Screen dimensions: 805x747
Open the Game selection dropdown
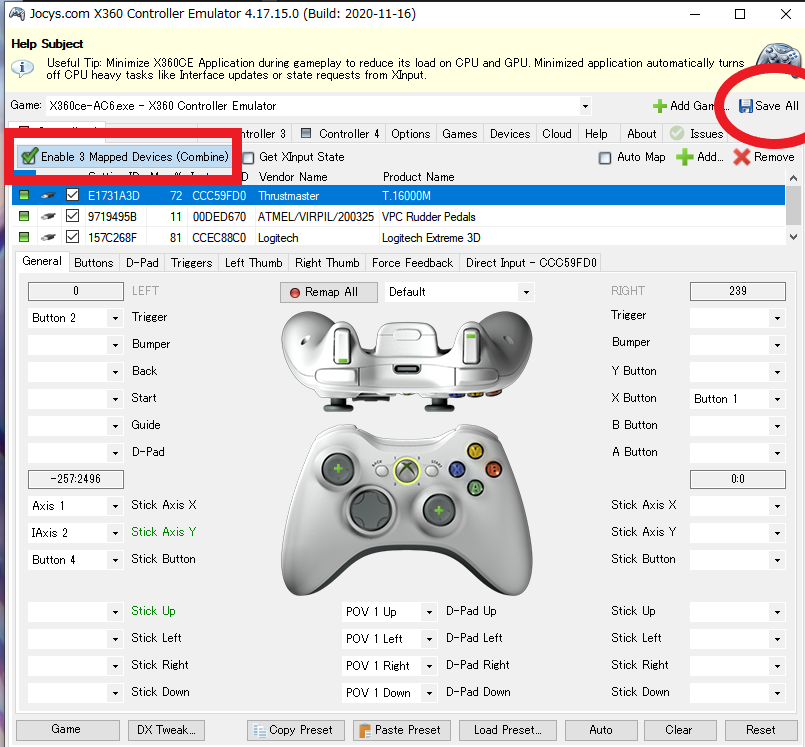[585, 106]
